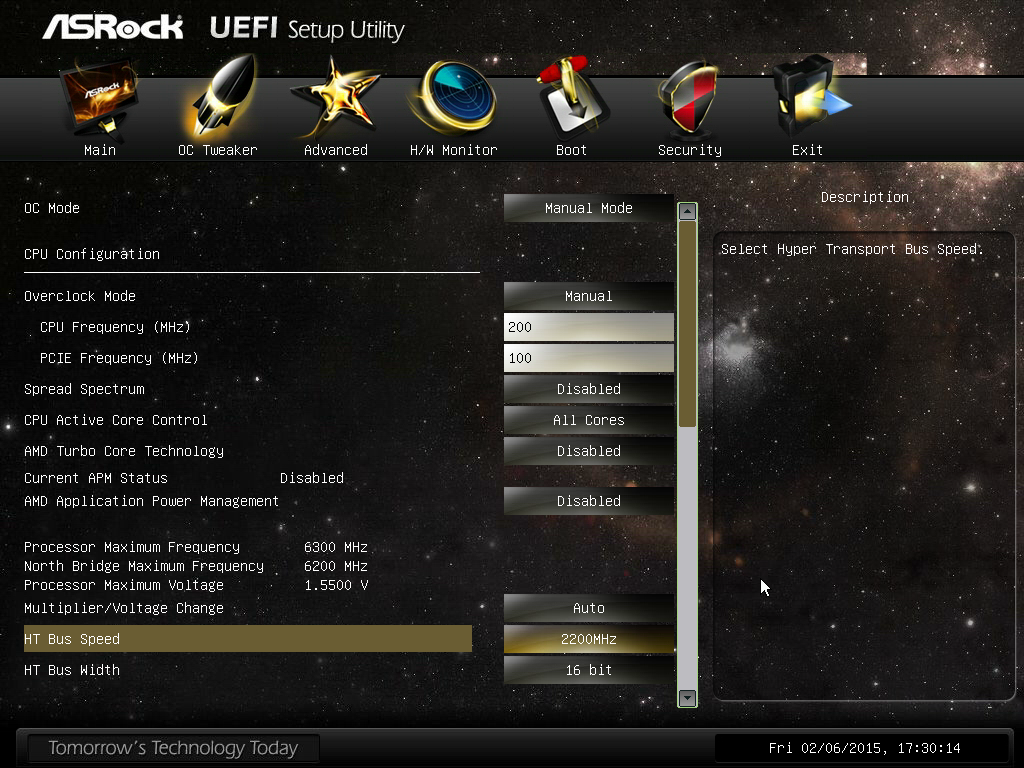
Task: Select the Exit door icon
Action: click(x=810, y=97)
